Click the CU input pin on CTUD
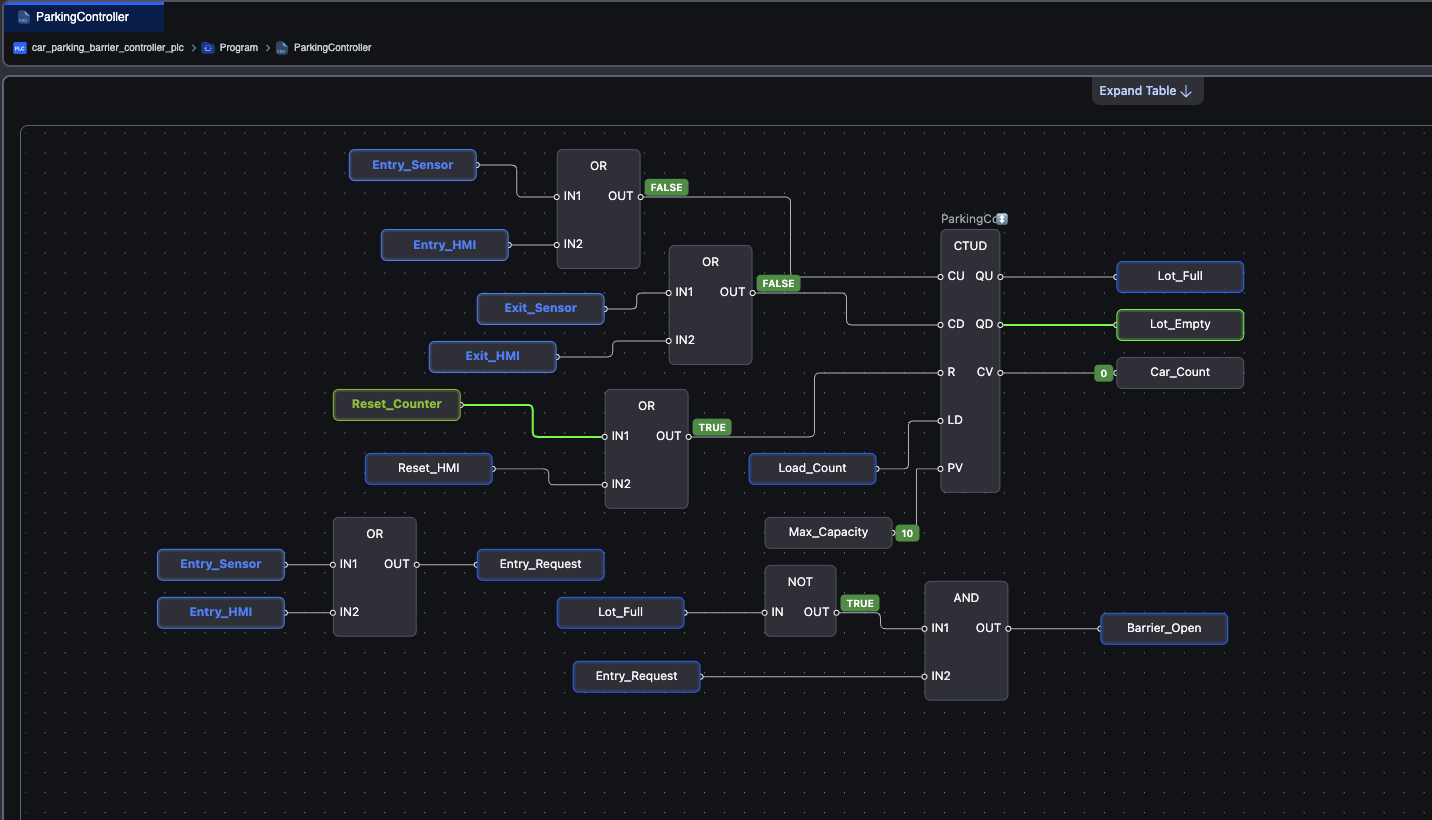1432x820 pixels. 941,276
